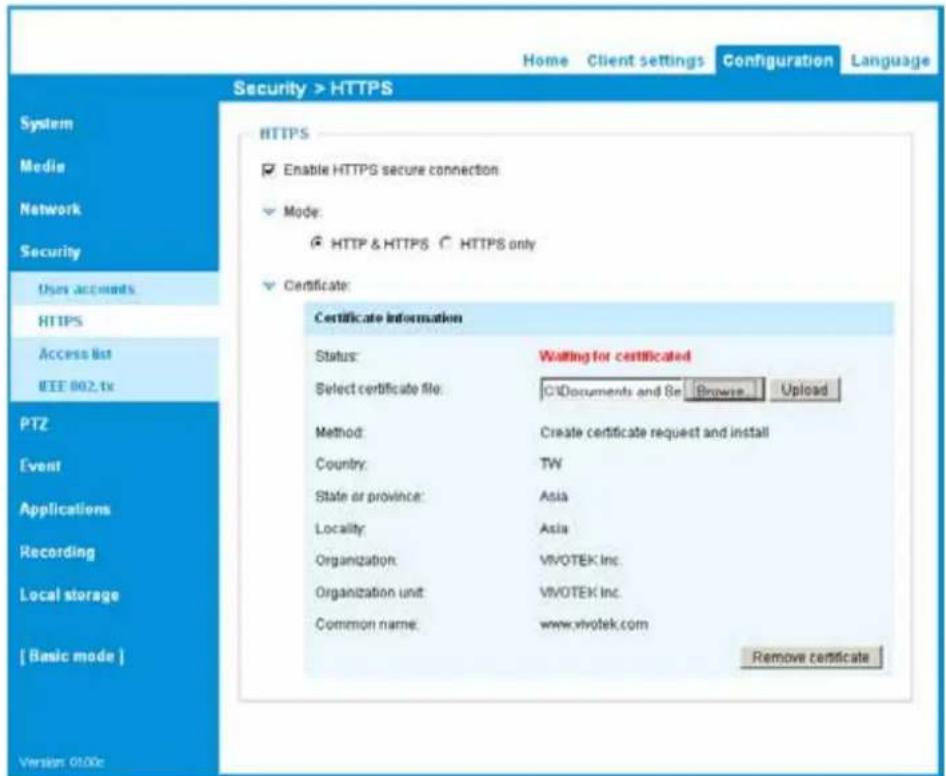Collapse the Mode section arrow
Image resolution: width=946 pixels, height=776 pixels.
pos(269,212)
